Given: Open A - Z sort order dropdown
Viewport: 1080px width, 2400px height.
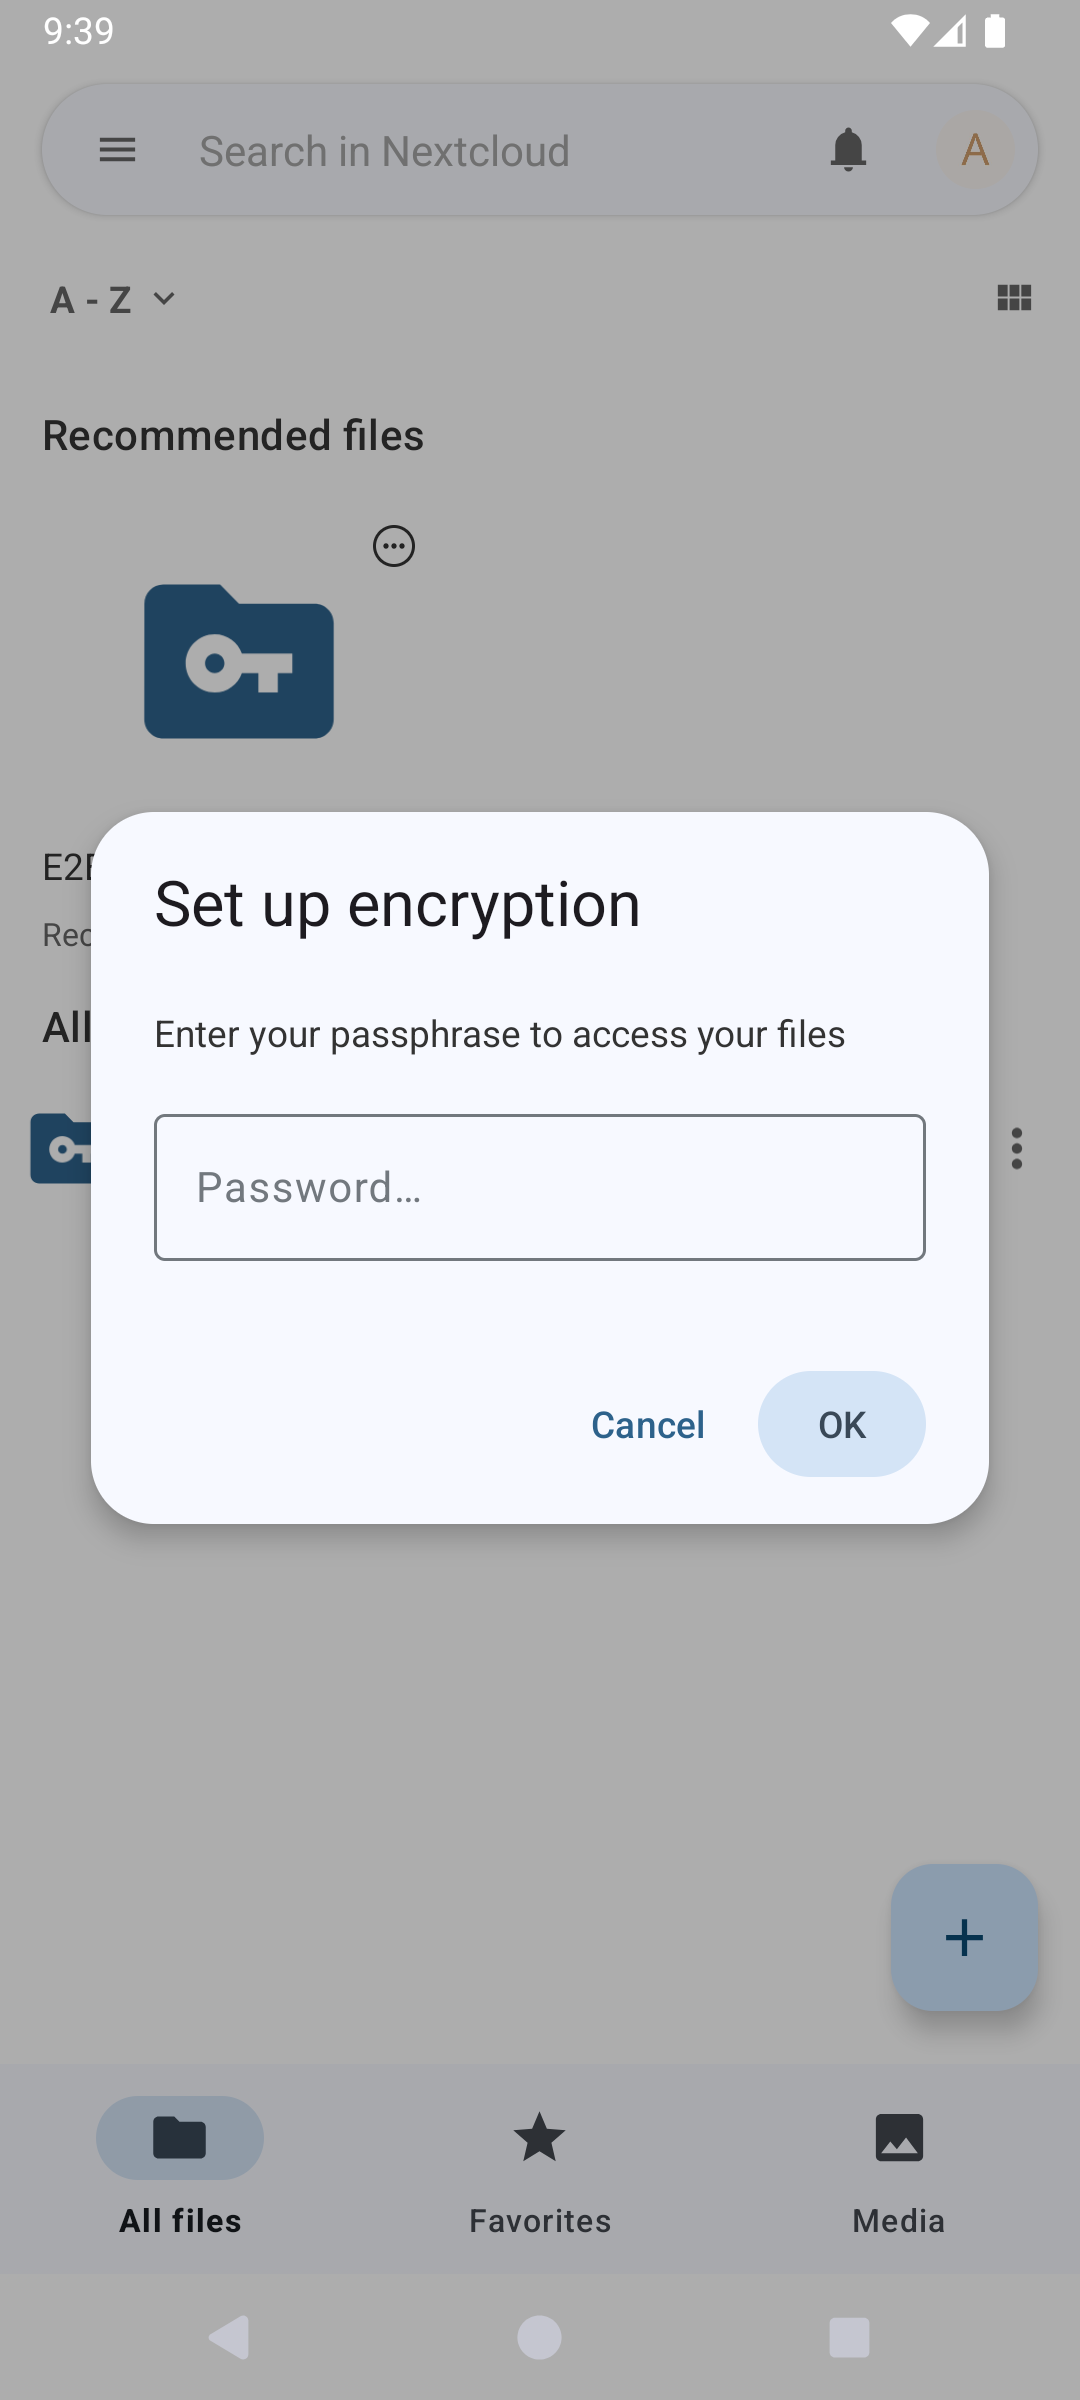Looking at the screenshot, I should point(113,299).
